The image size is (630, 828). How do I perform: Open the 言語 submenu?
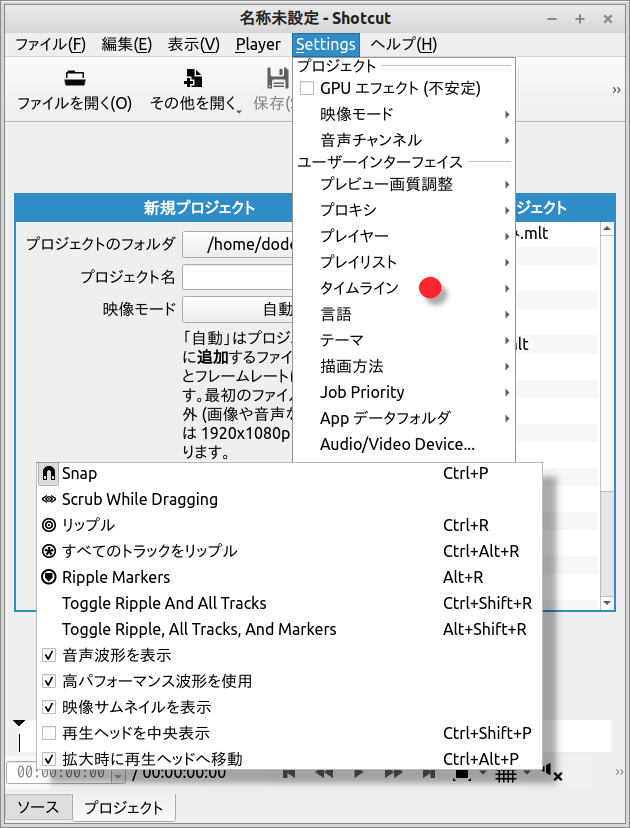tap(404, 314)
